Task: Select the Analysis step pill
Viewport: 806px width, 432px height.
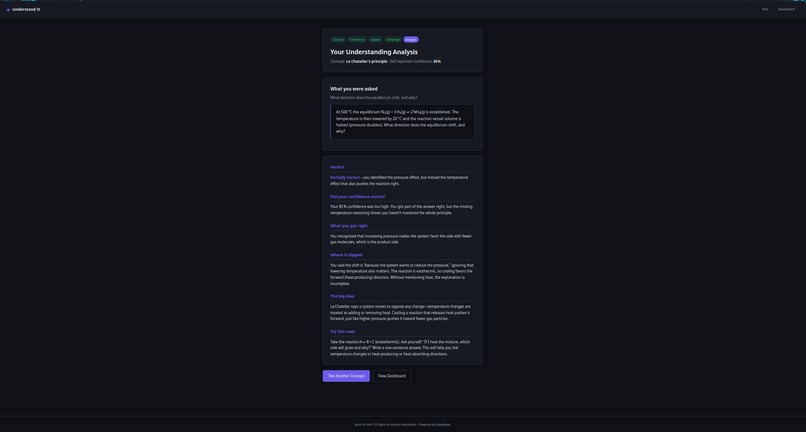Action: pyautogui.click(x=411, y=40)
